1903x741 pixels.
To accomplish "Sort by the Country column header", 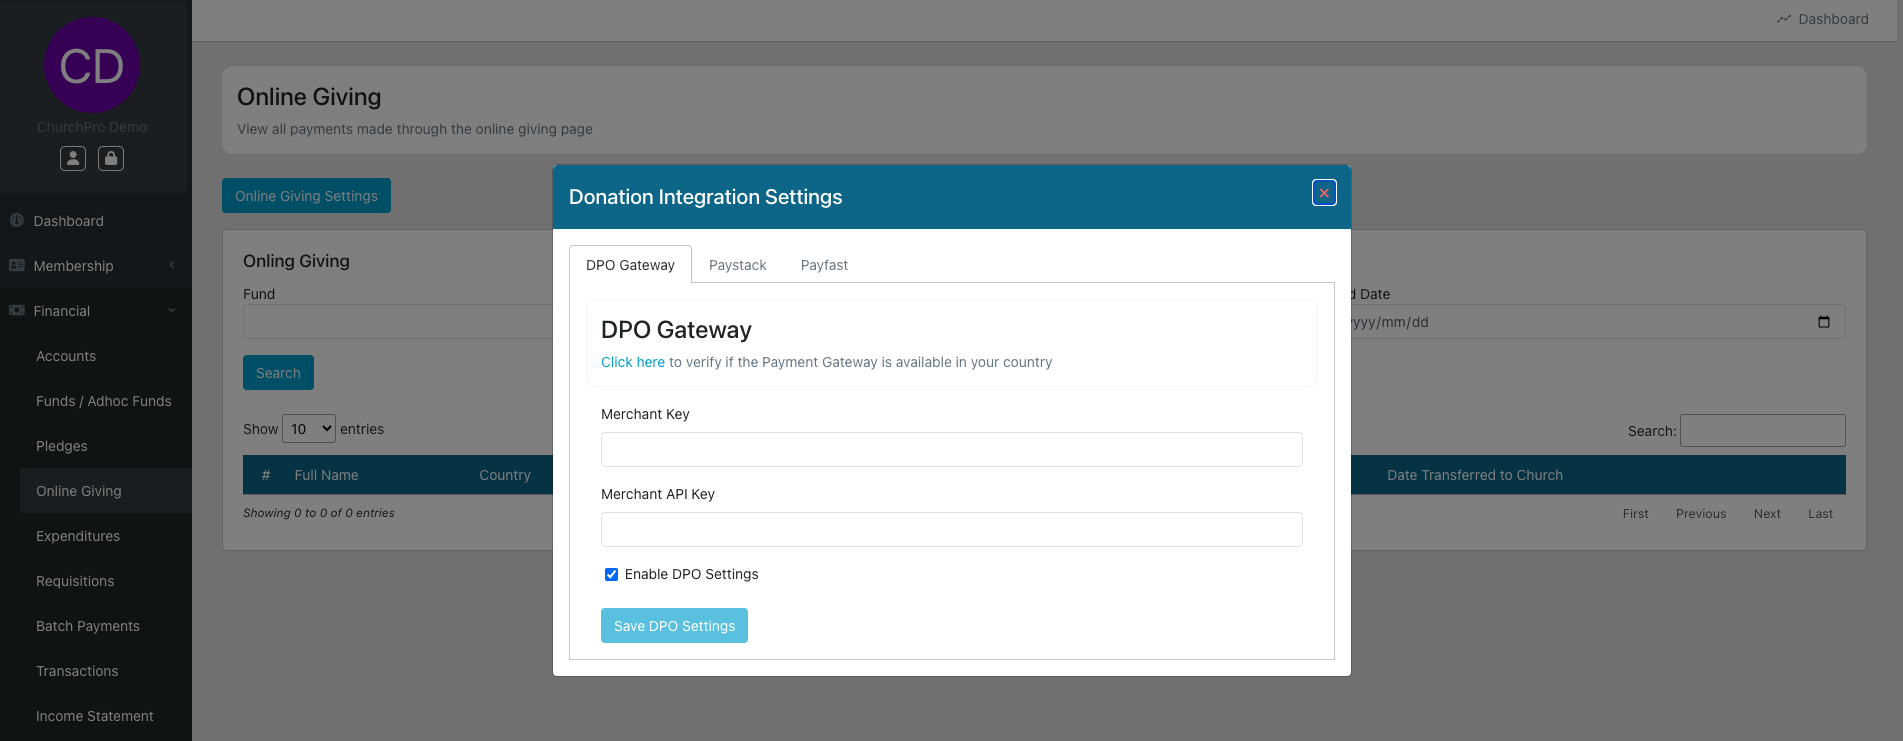I will [x=505, y=475].
